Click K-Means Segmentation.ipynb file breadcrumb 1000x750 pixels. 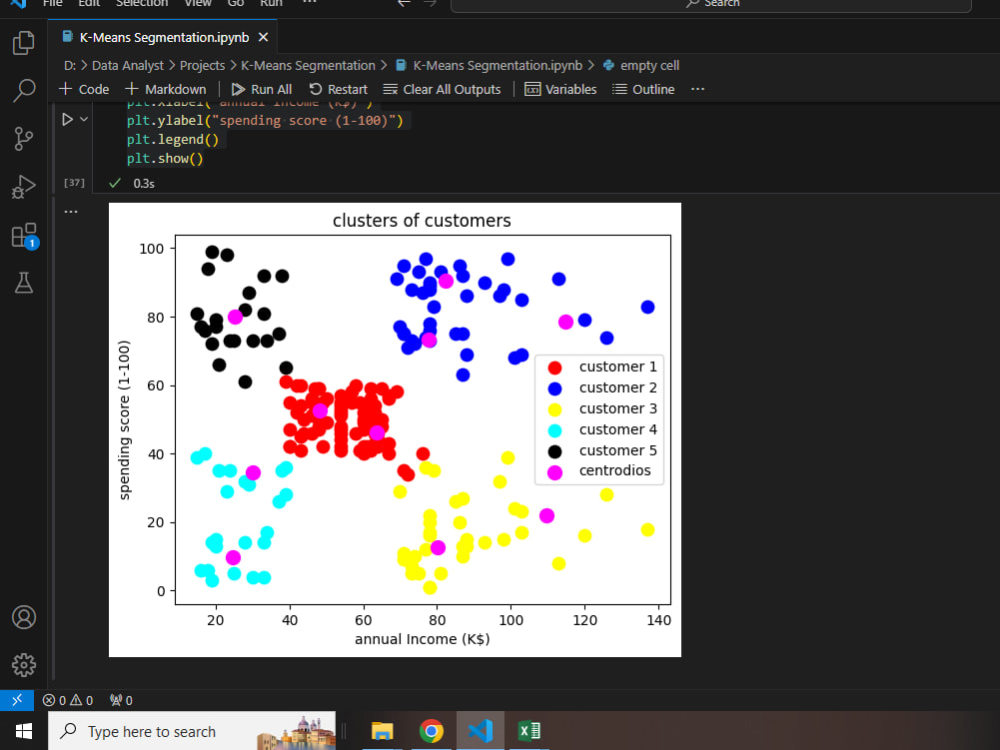click(489, 66)
